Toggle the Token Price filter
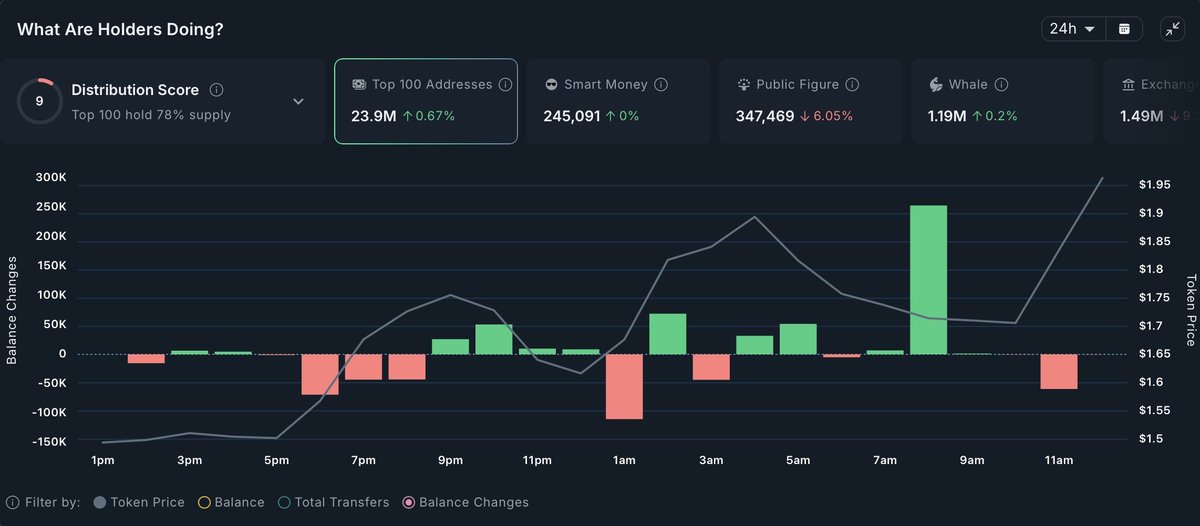 (x=138, y=502)
